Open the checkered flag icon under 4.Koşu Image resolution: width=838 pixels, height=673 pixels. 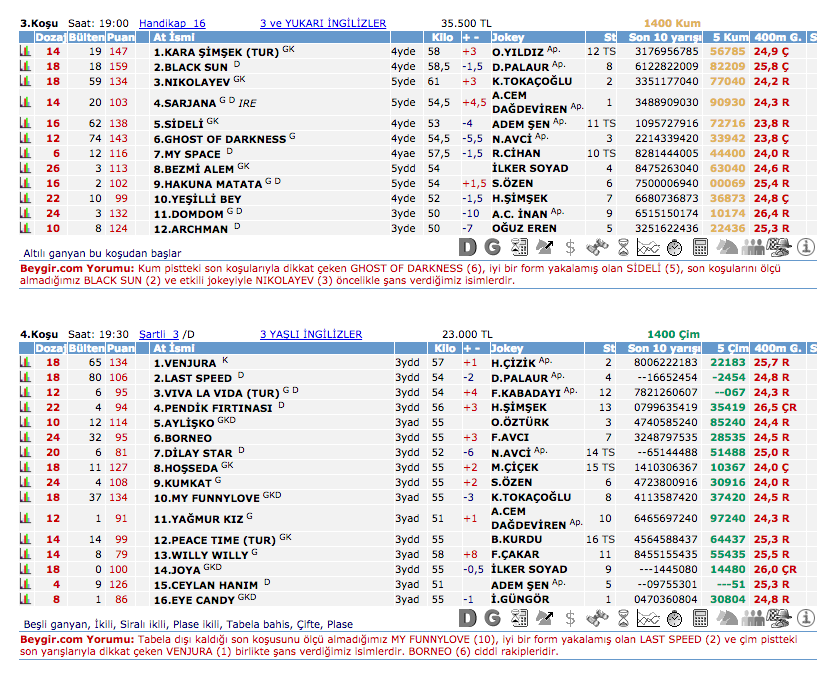pyautogui.click(x=779, y=617)
